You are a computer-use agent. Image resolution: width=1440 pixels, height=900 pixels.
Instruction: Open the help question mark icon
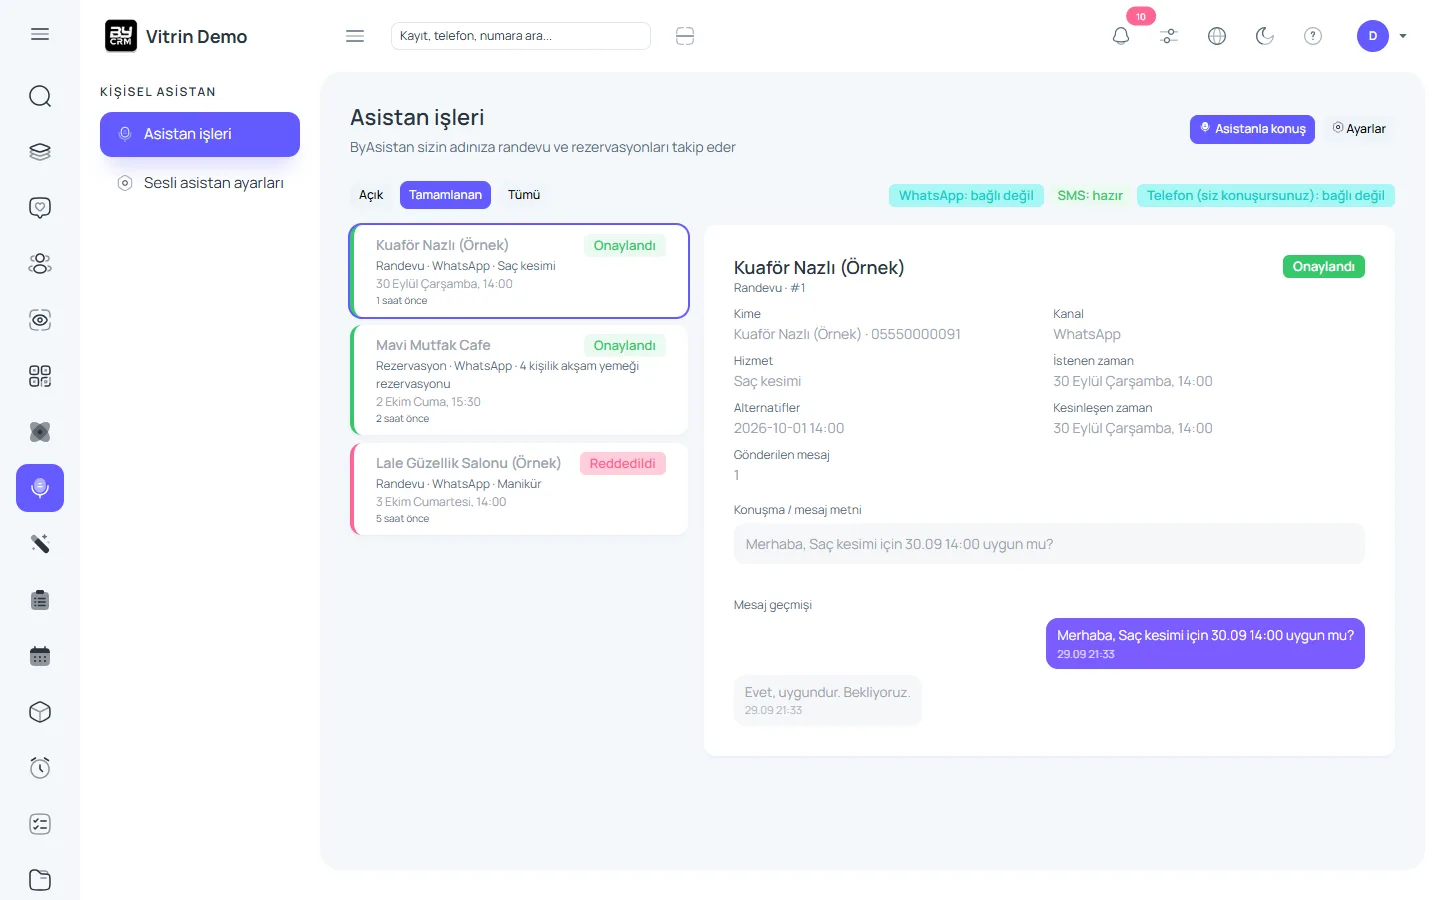(1313, 36)
